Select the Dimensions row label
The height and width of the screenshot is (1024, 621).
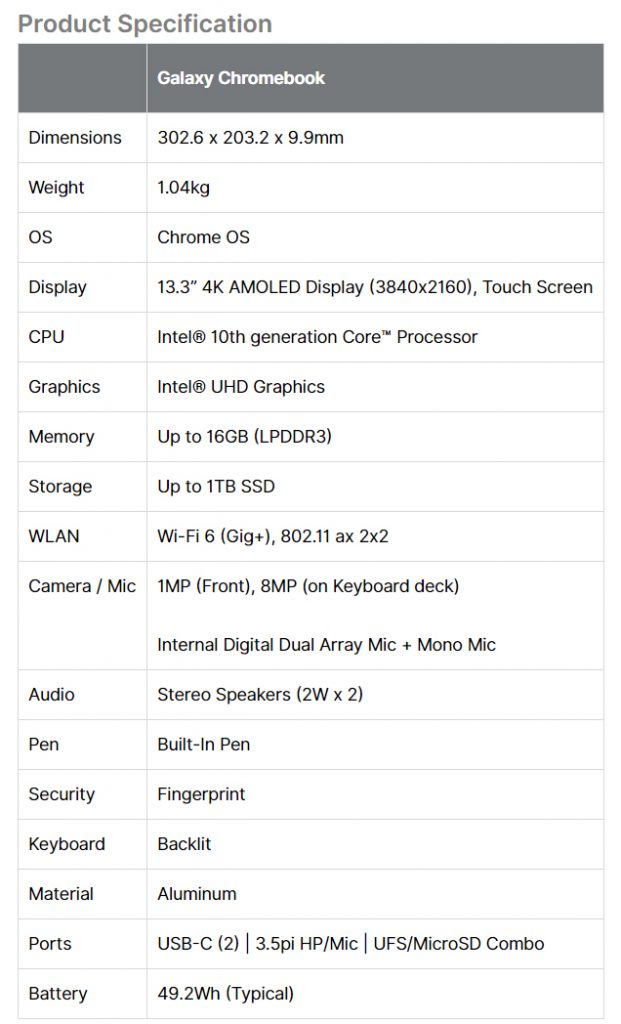tap(75, 138)
